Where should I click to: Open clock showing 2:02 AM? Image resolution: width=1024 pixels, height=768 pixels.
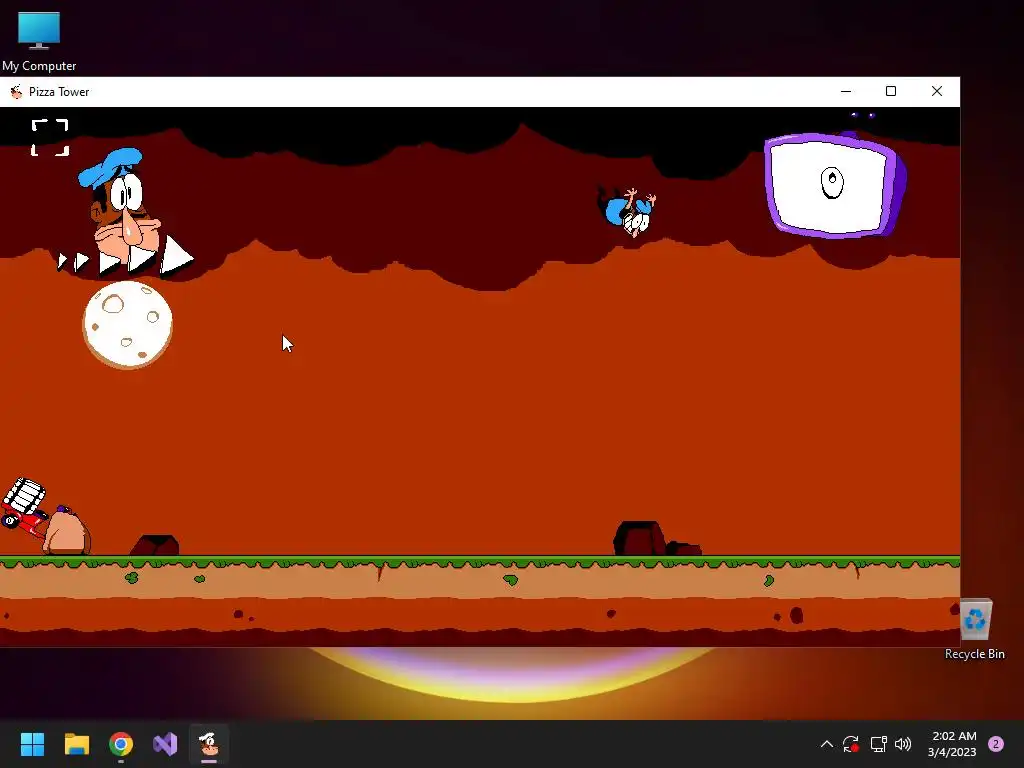coord(952,744)
